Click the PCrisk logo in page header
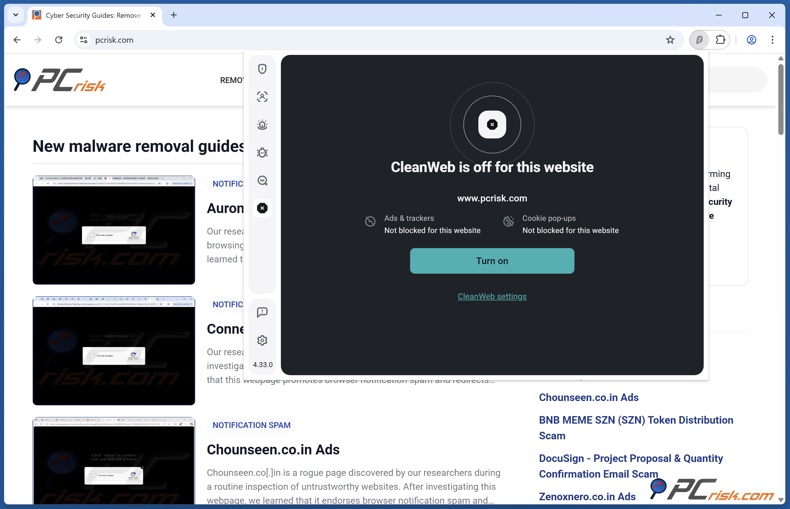The width and height of the screenshot is (790, 509). tap(59, 80)
